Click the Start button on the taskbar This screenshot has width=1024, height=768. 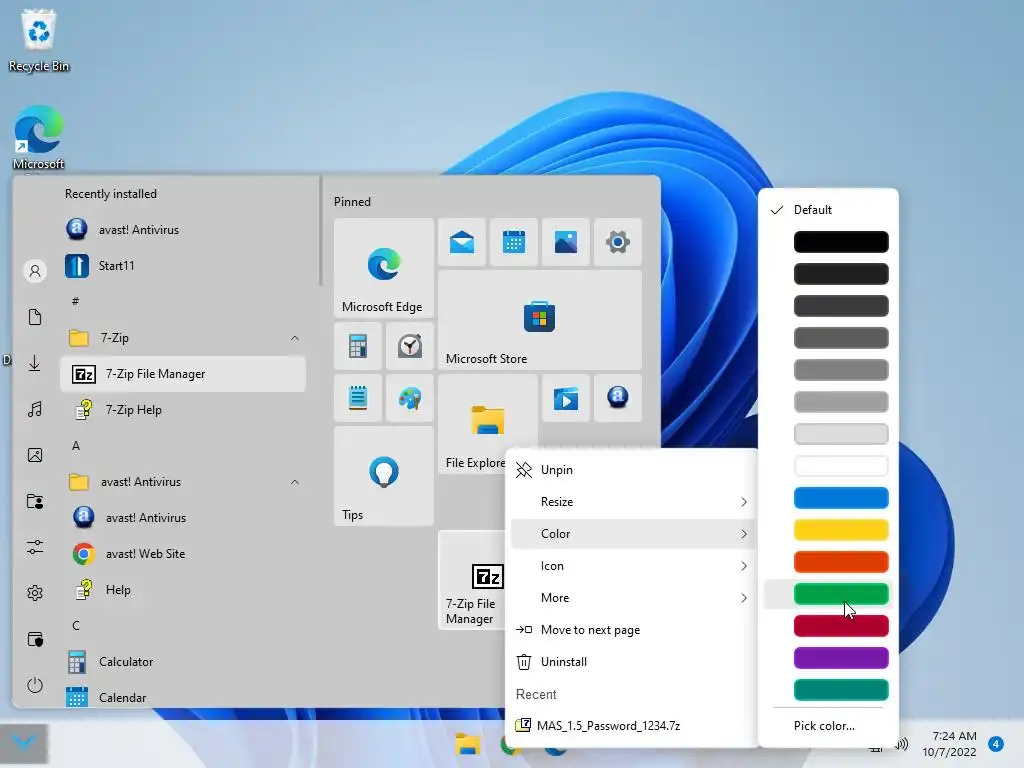click(x=24, y=743)
